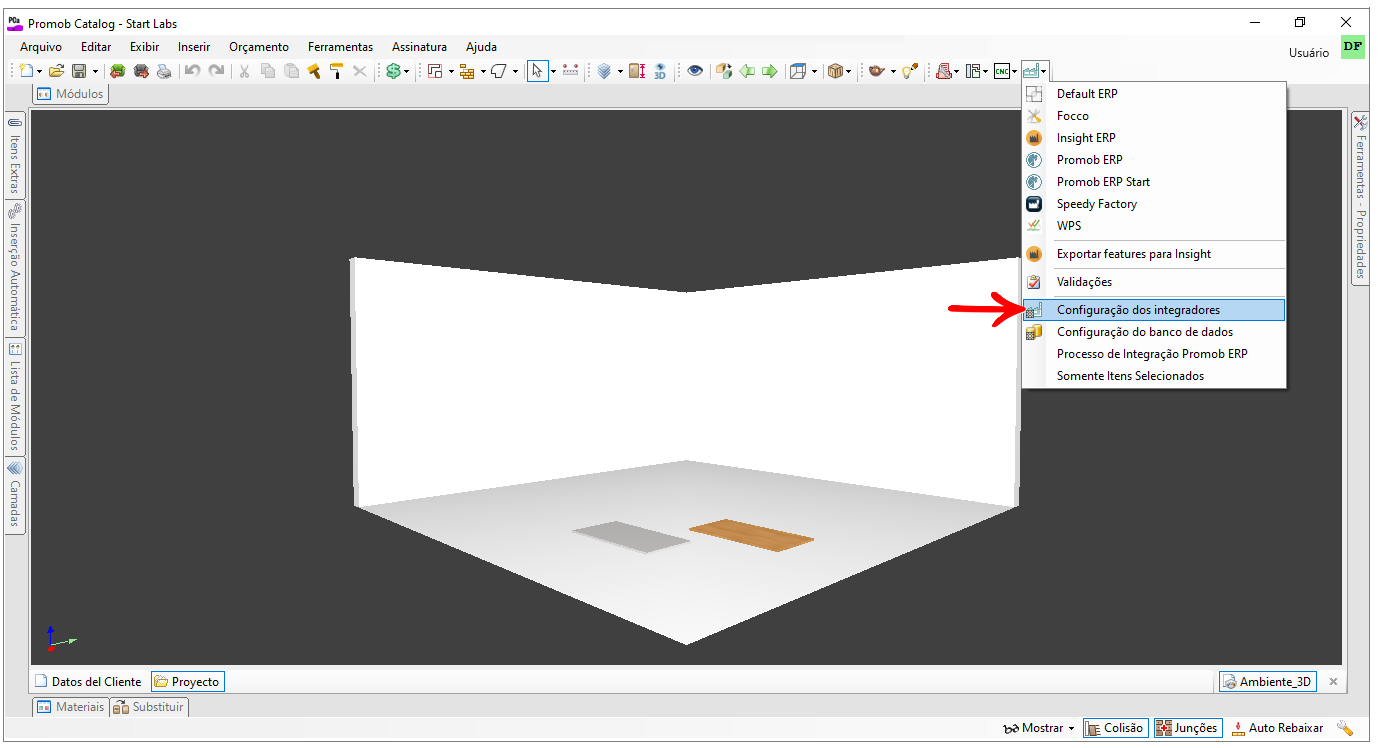The image size is (1378, 748).
Task: Open the Assinatura menu
Action: [x=419, y=47]
